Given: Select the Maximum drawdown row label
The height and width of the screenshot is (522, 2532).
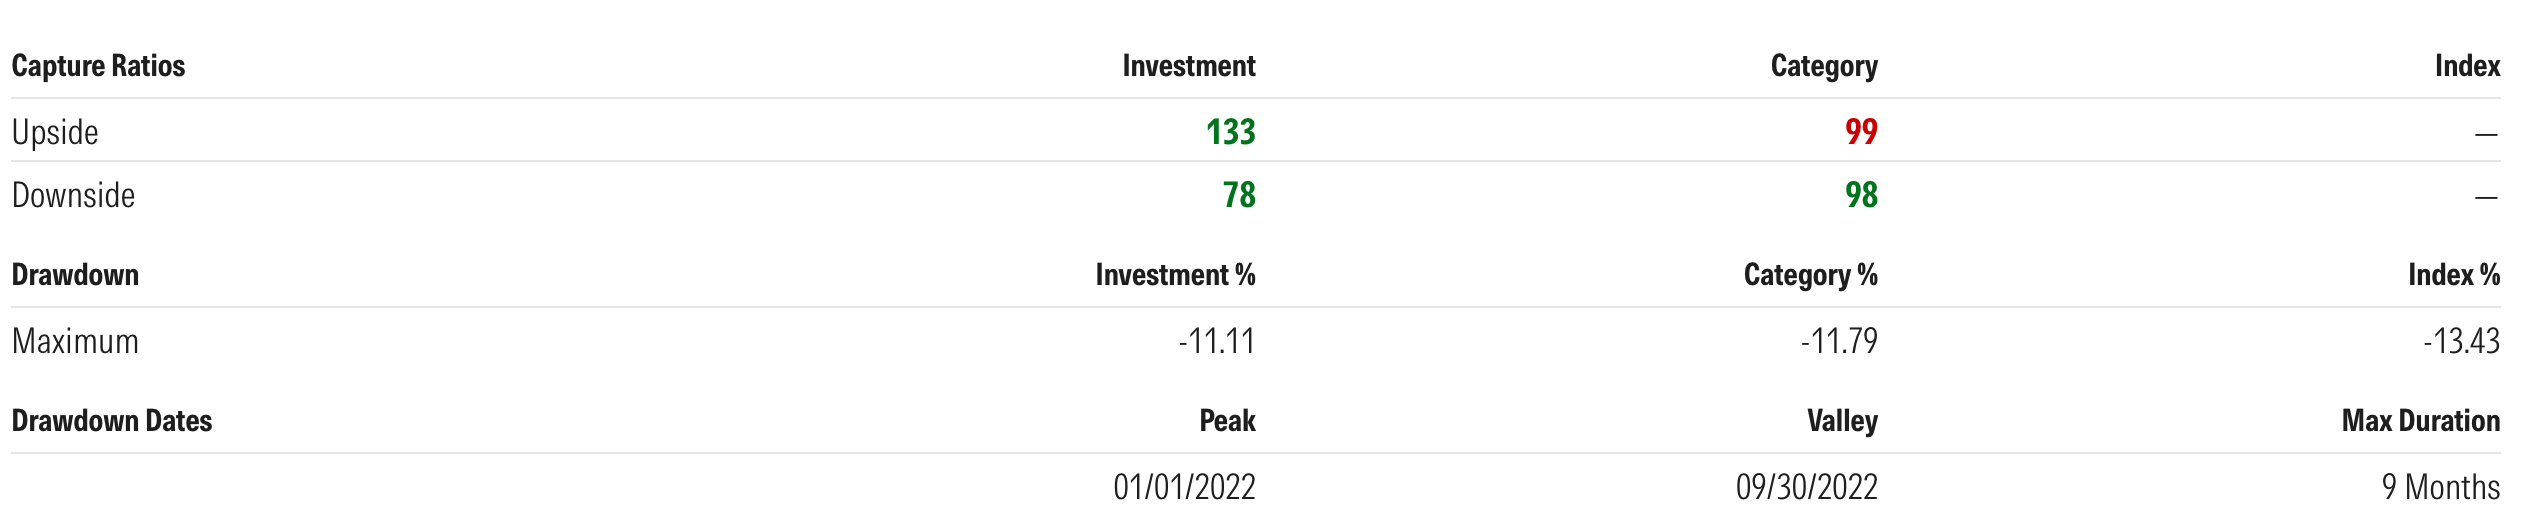Looking at the screenshot, I should pyautogui.click(x=75, y=342).
